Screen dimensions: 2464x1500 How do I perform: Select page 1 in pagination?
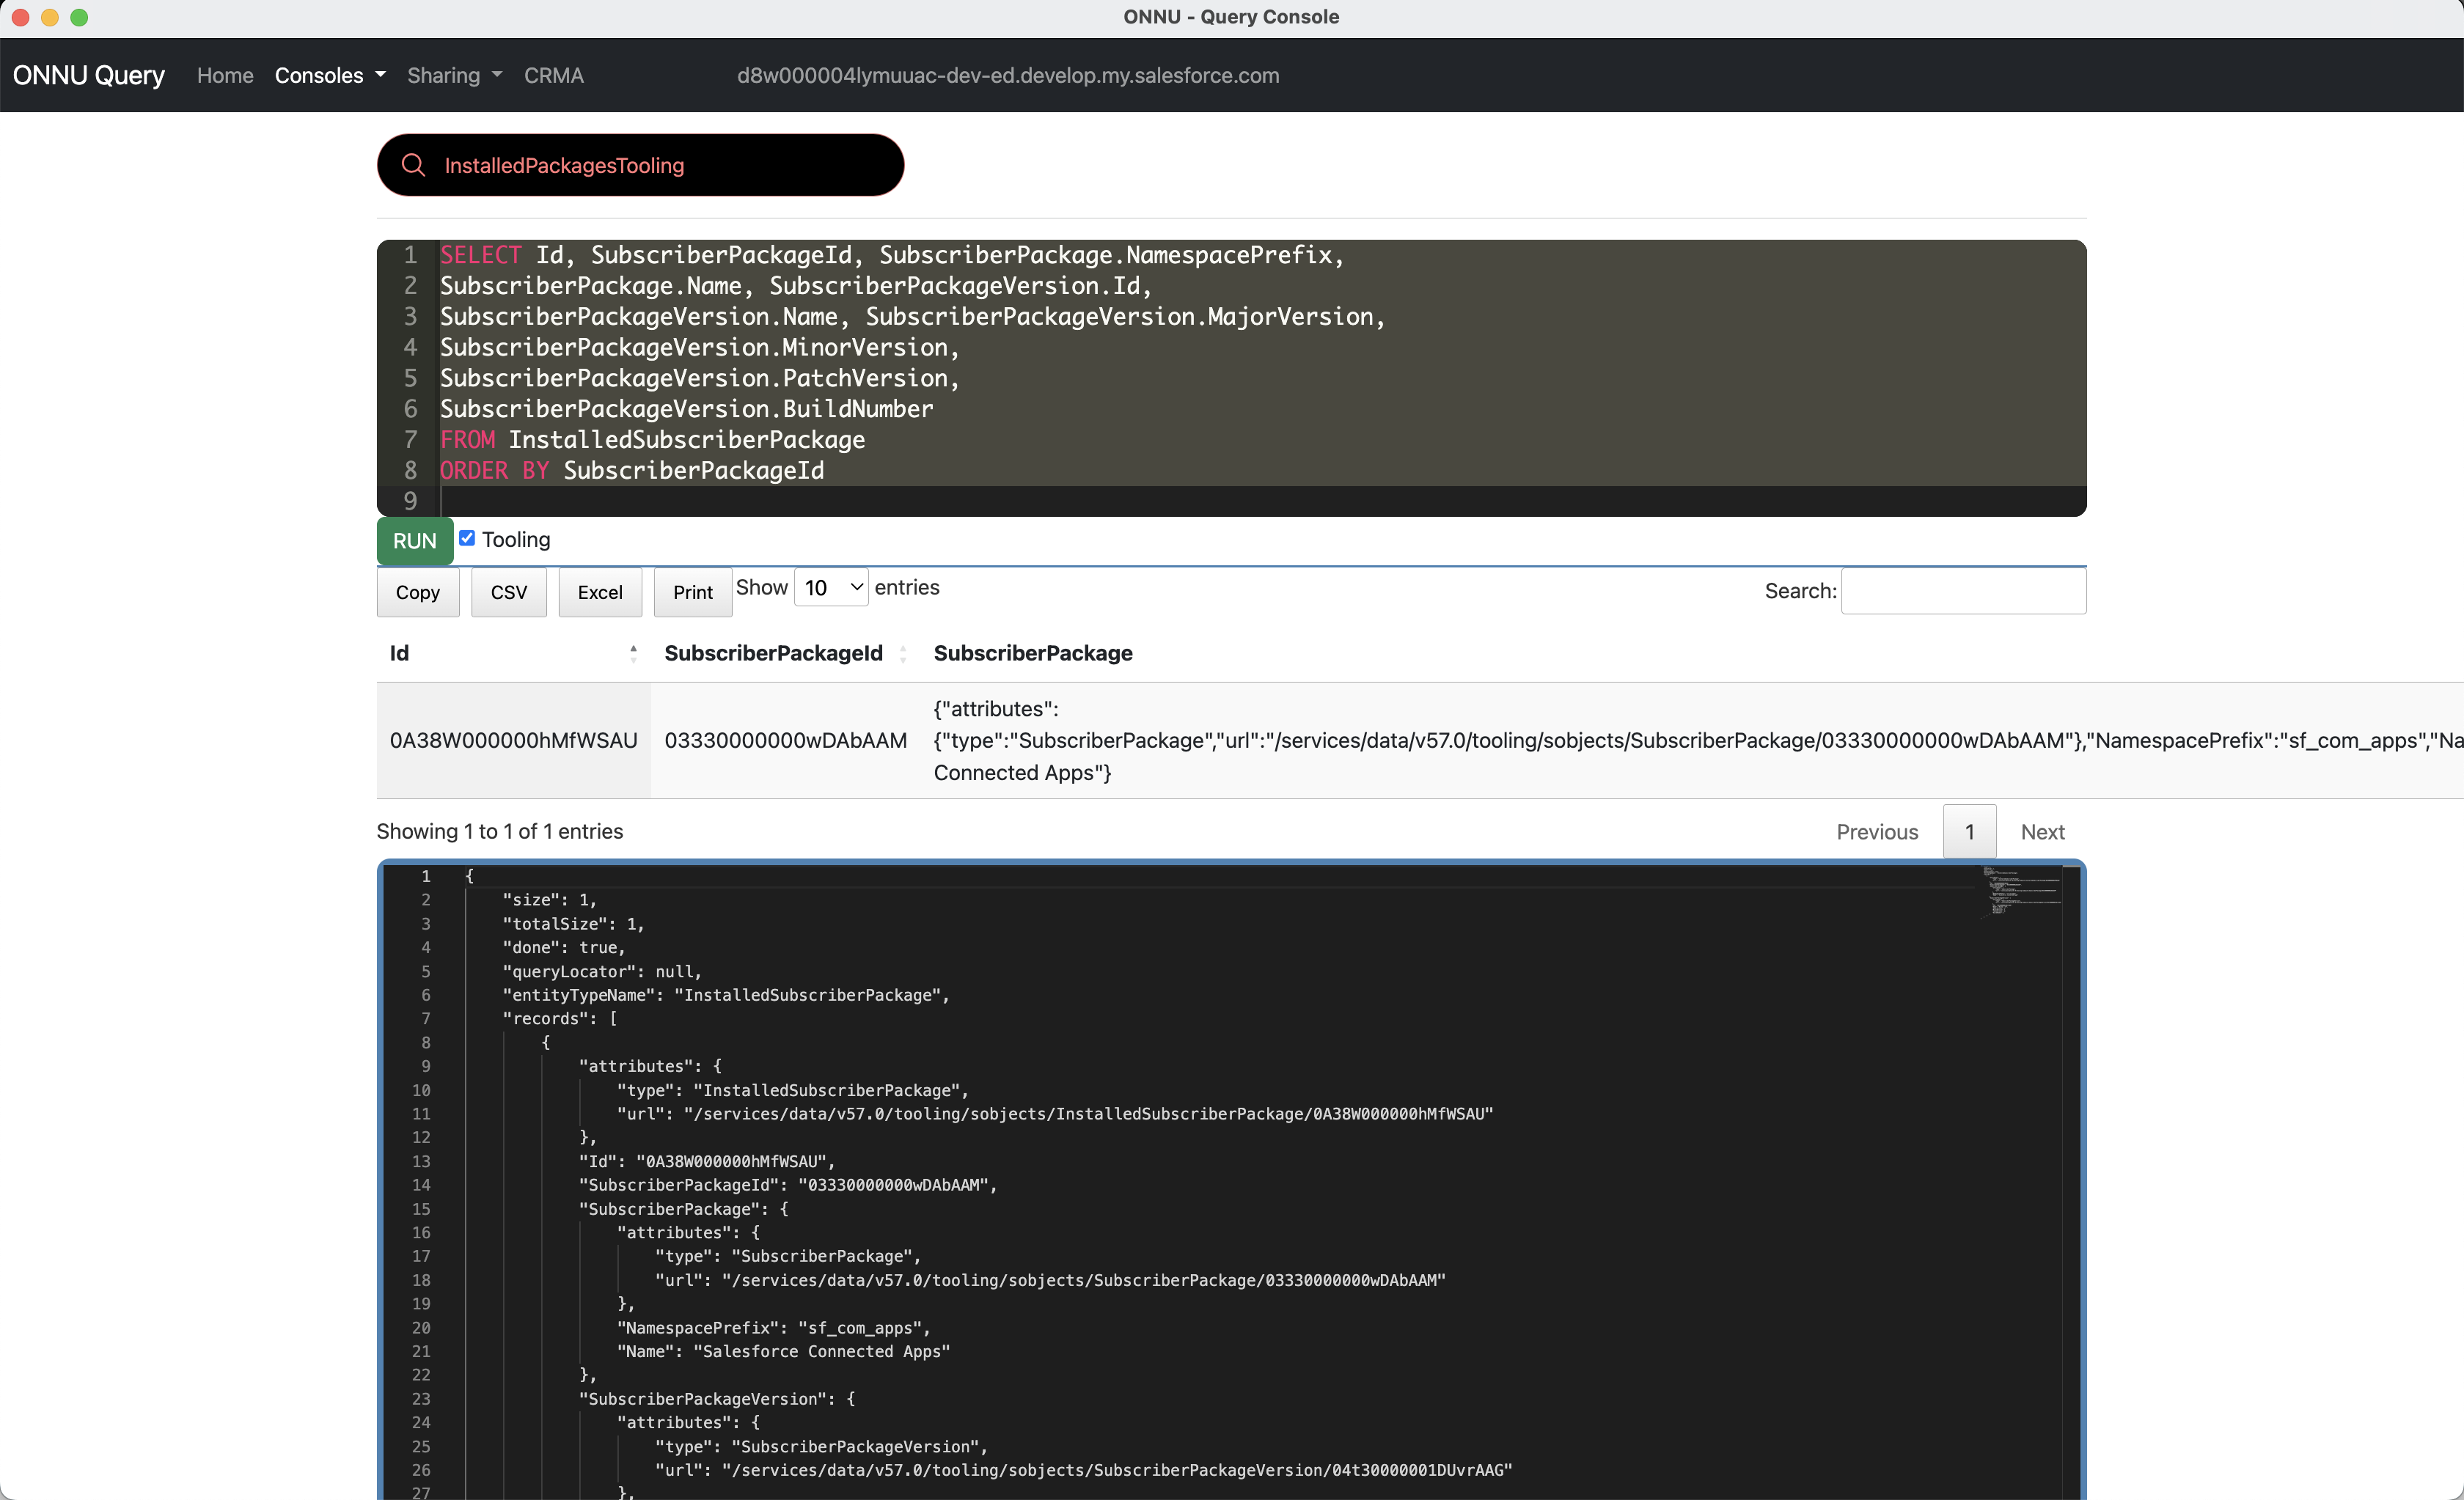click(1969, 832)
